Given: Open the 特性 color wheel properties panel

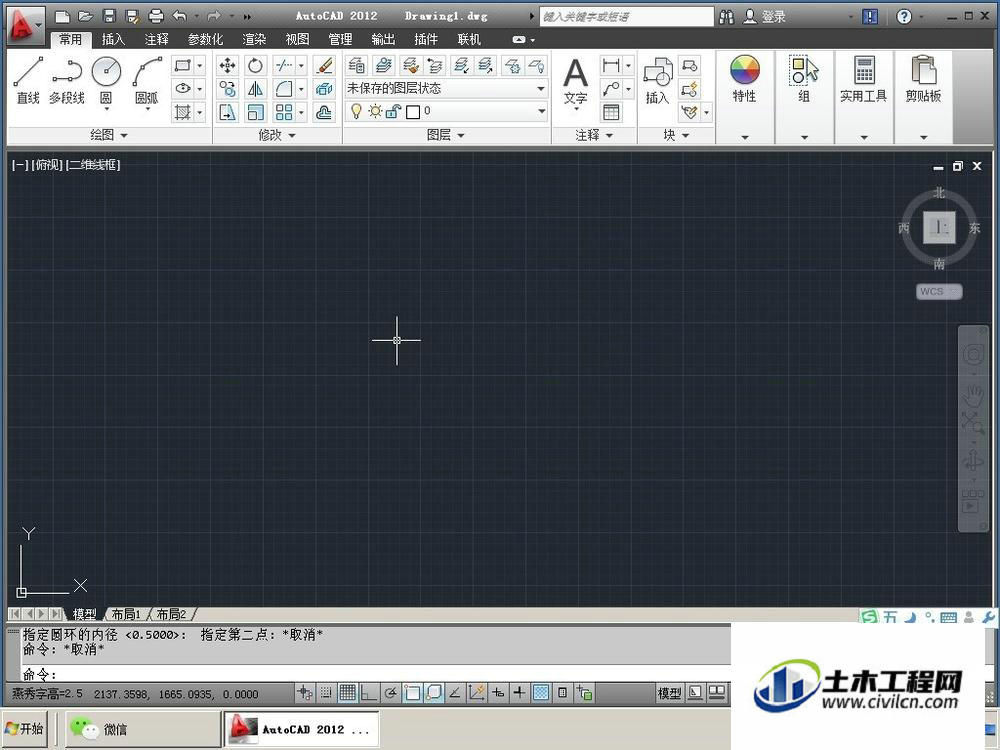Looking at the screenshot, I should tap(744, 80).
